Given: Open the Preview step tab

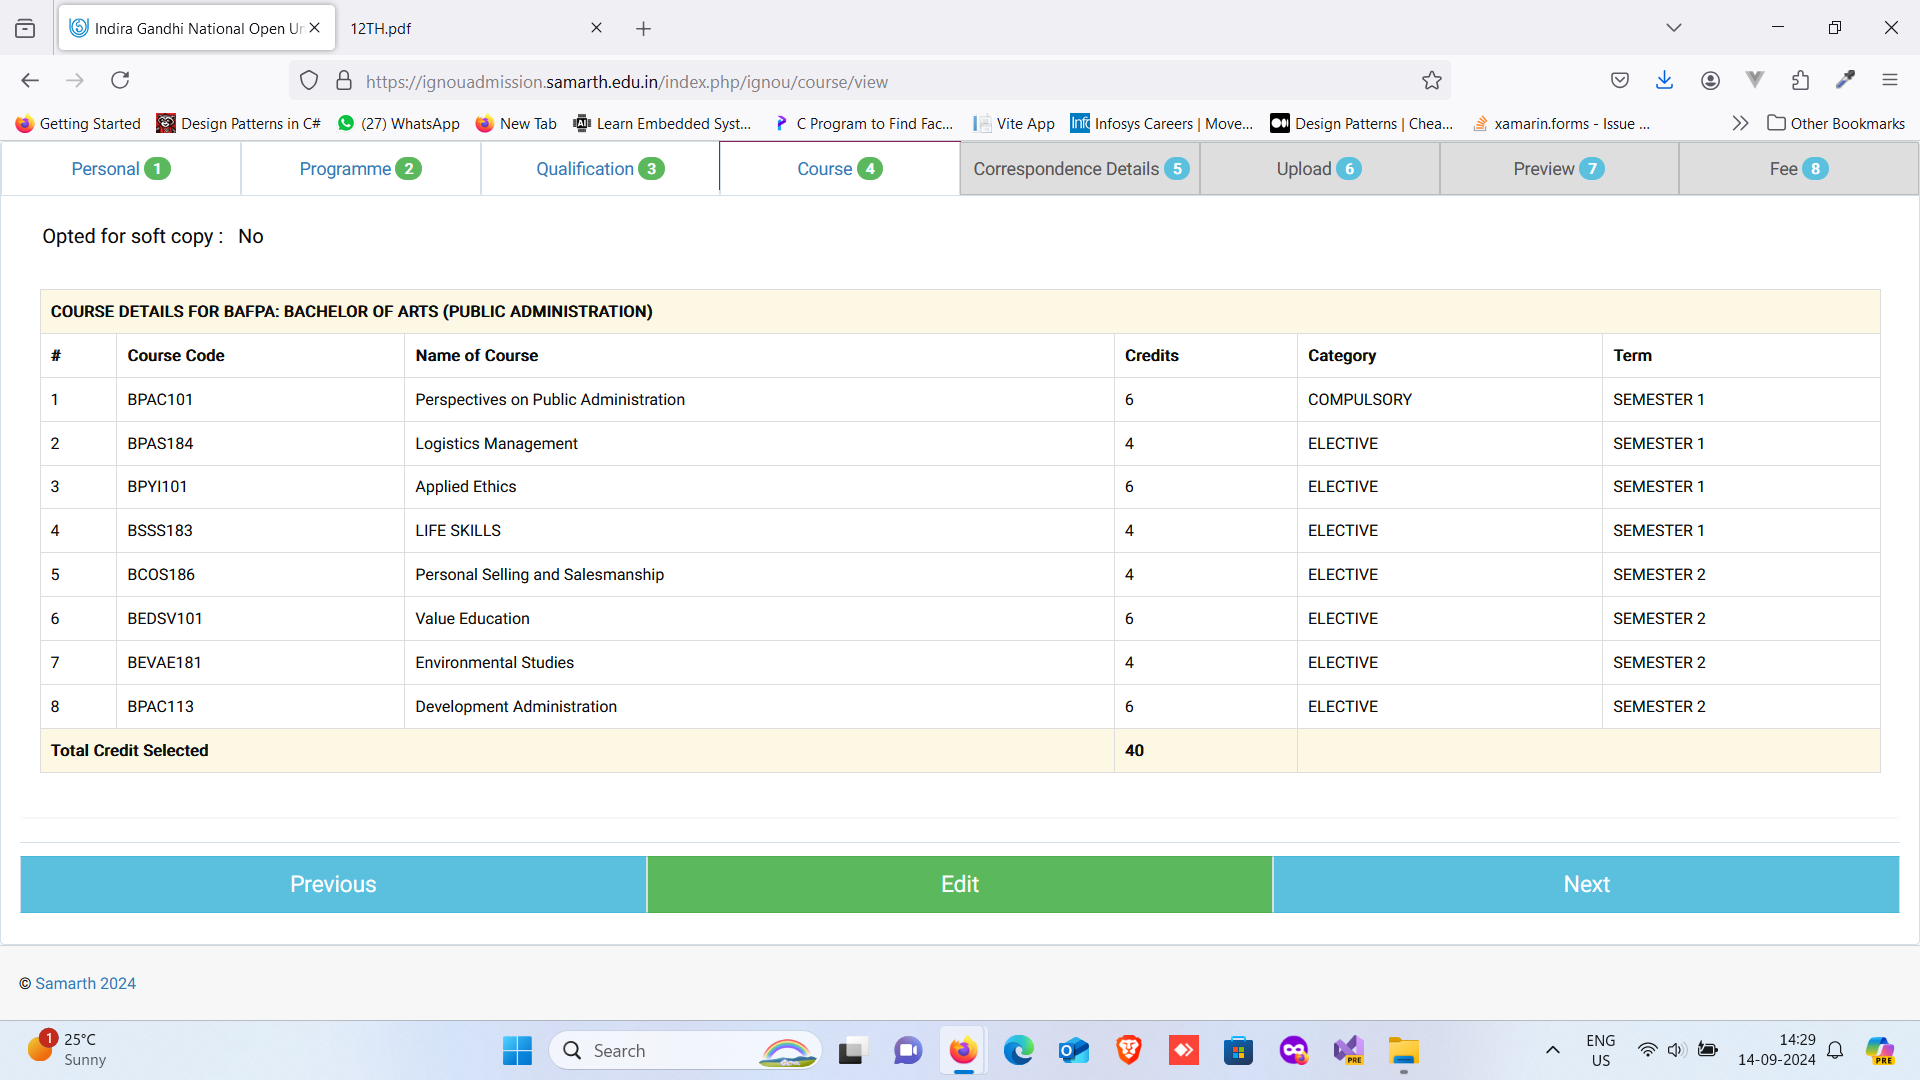Looking at the screenshot, I should click(1559, 169).
